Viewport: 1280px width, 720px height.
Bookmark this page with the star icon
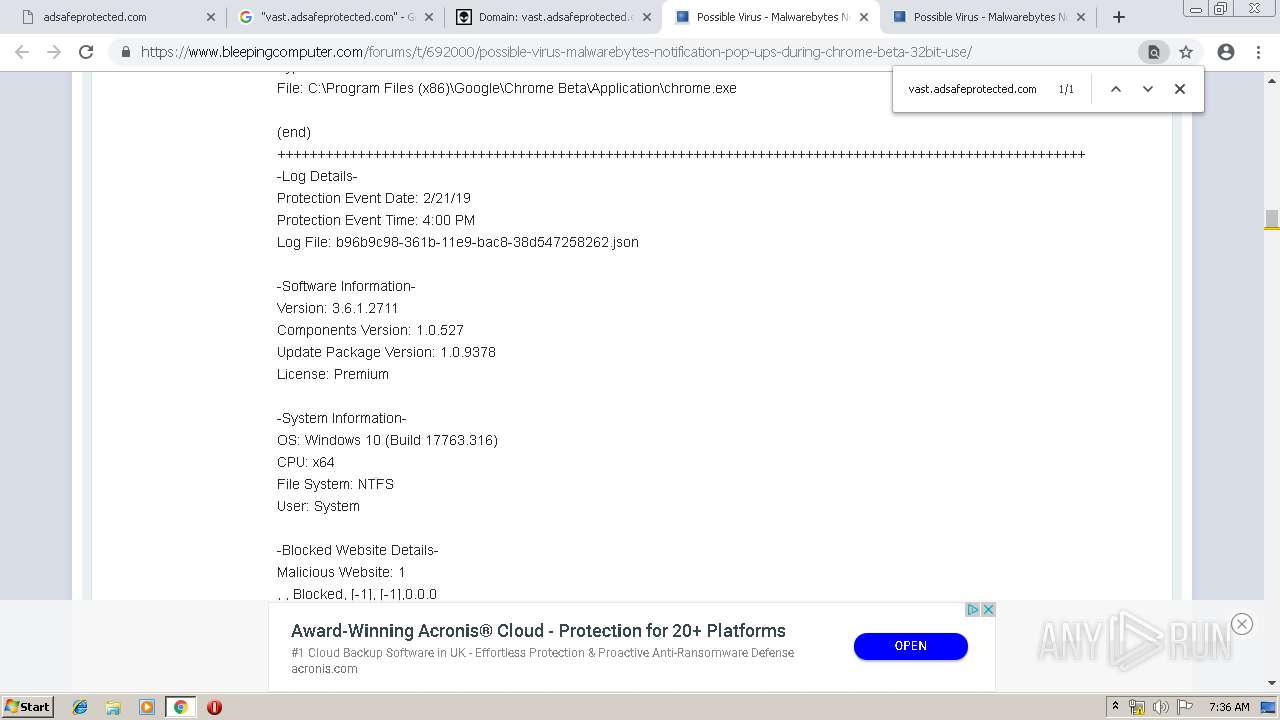(1186, 52)
